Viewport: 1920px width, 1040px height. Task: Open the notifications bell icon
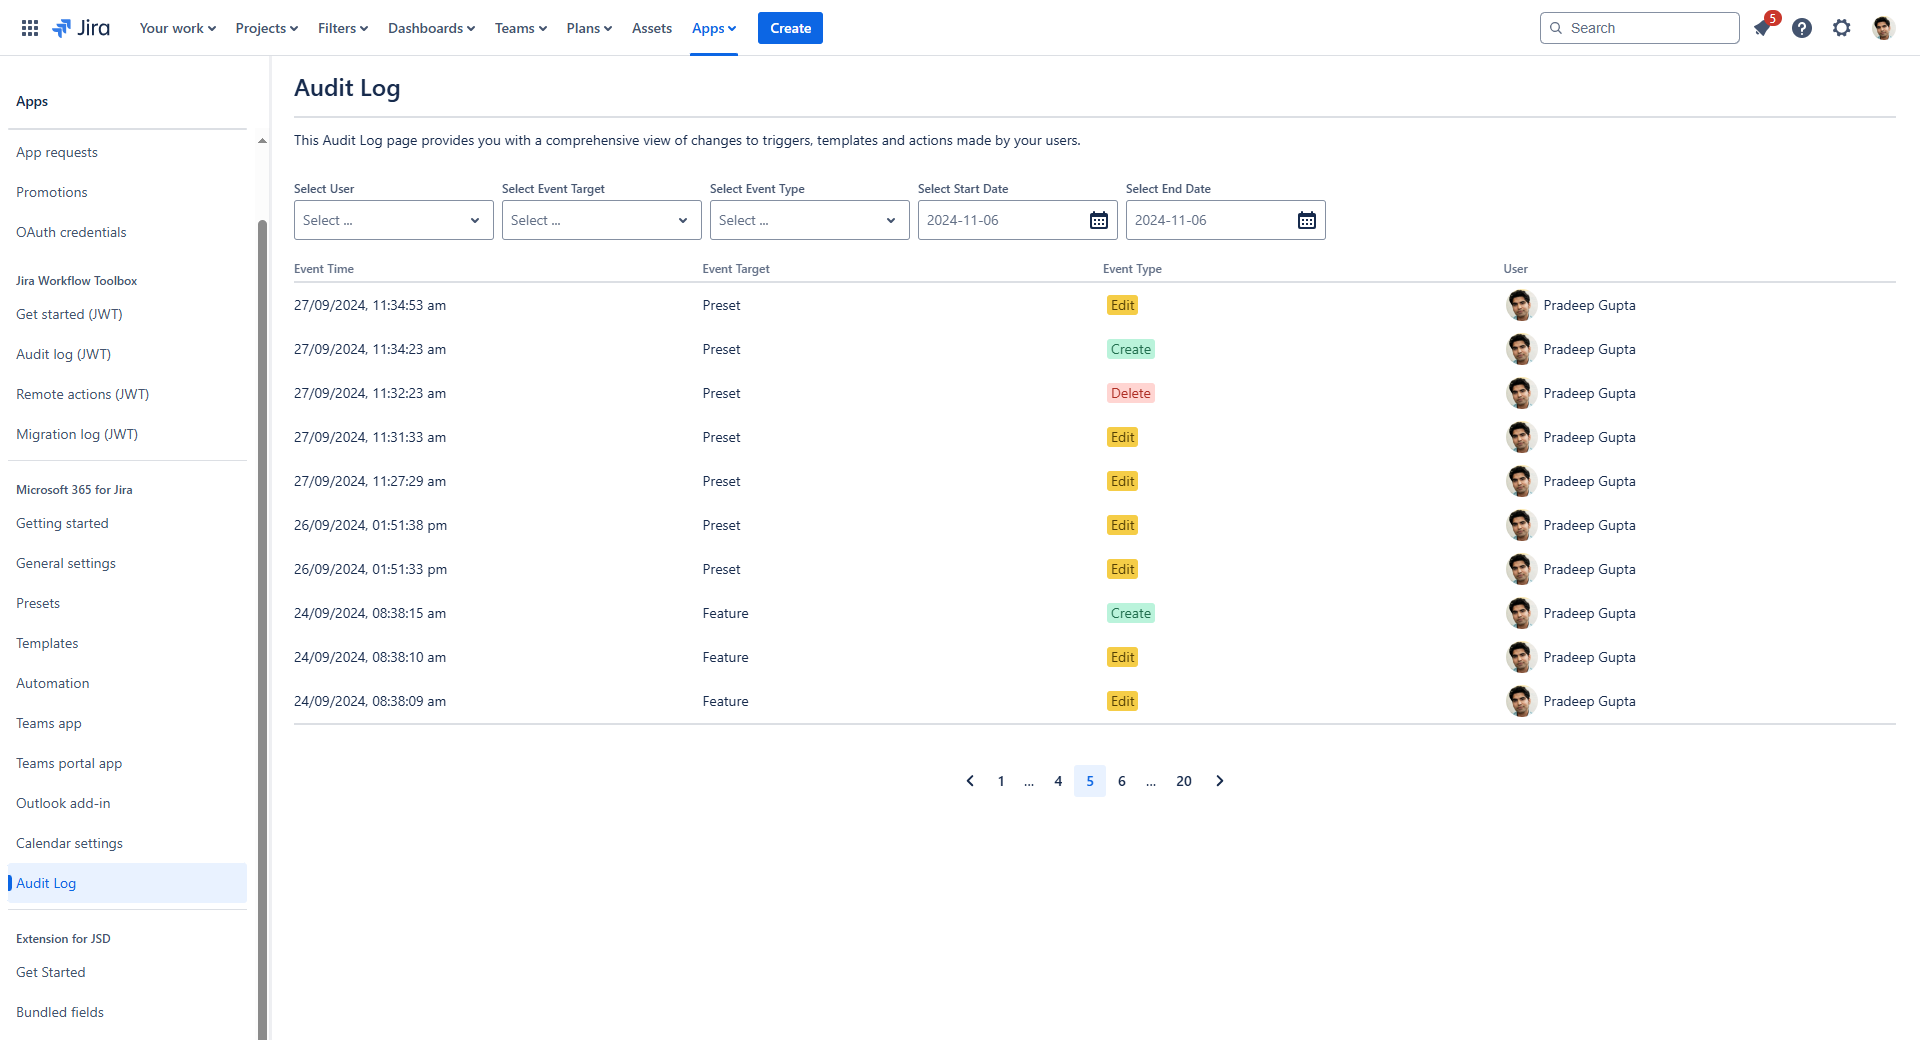(x=1762, y=28)
